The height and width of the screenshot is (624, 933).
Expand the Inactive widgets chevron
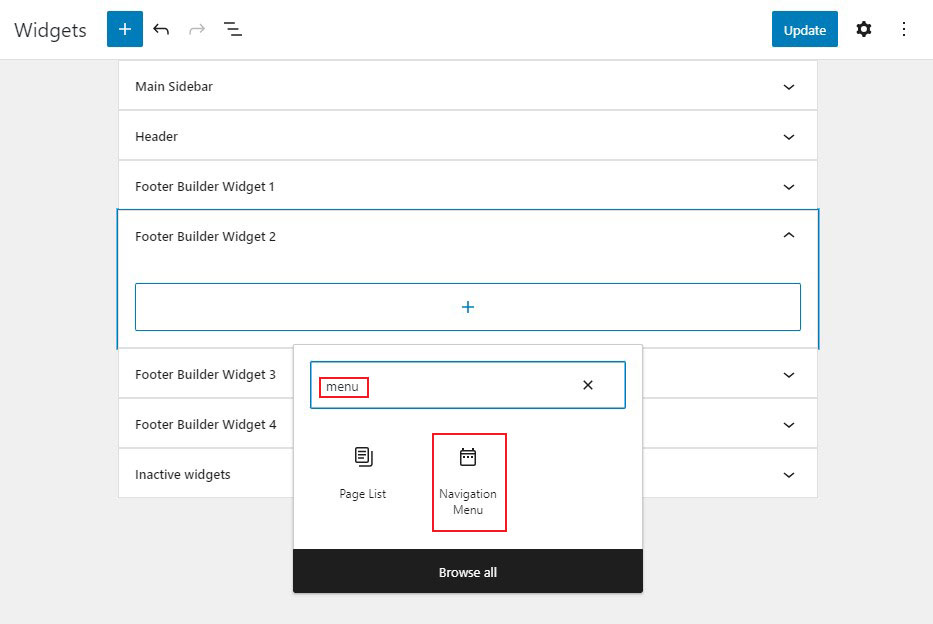click(x=789, y=475)
